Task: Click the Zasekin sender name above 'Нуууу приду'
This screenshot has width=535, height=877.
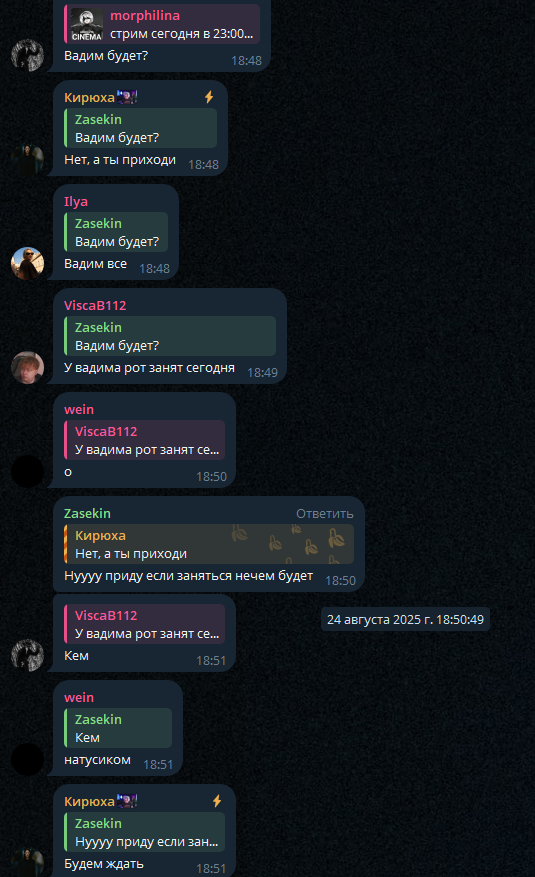Action: (87, 513)
